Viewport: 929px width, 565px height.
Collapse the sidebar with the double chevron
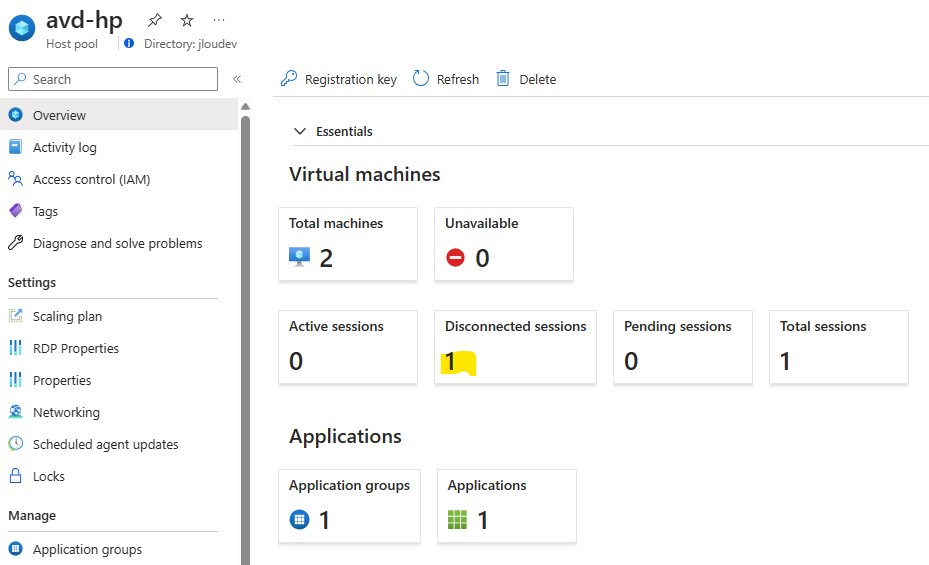(x=237, y=79)
